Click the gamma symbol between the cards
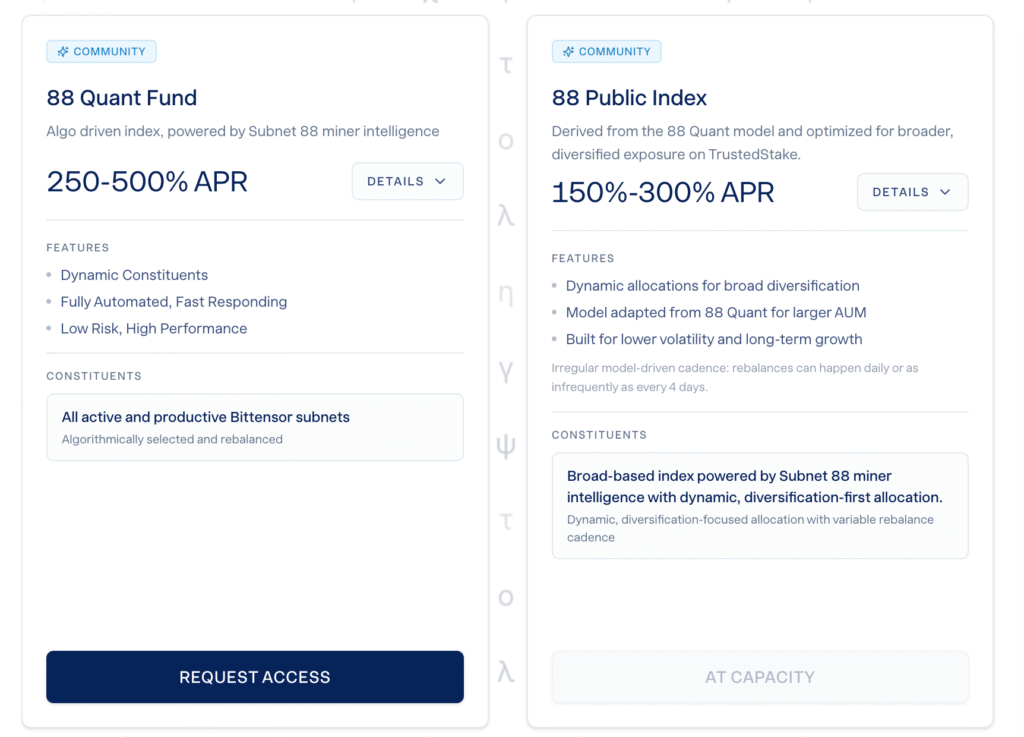 (x=506, y=370)
